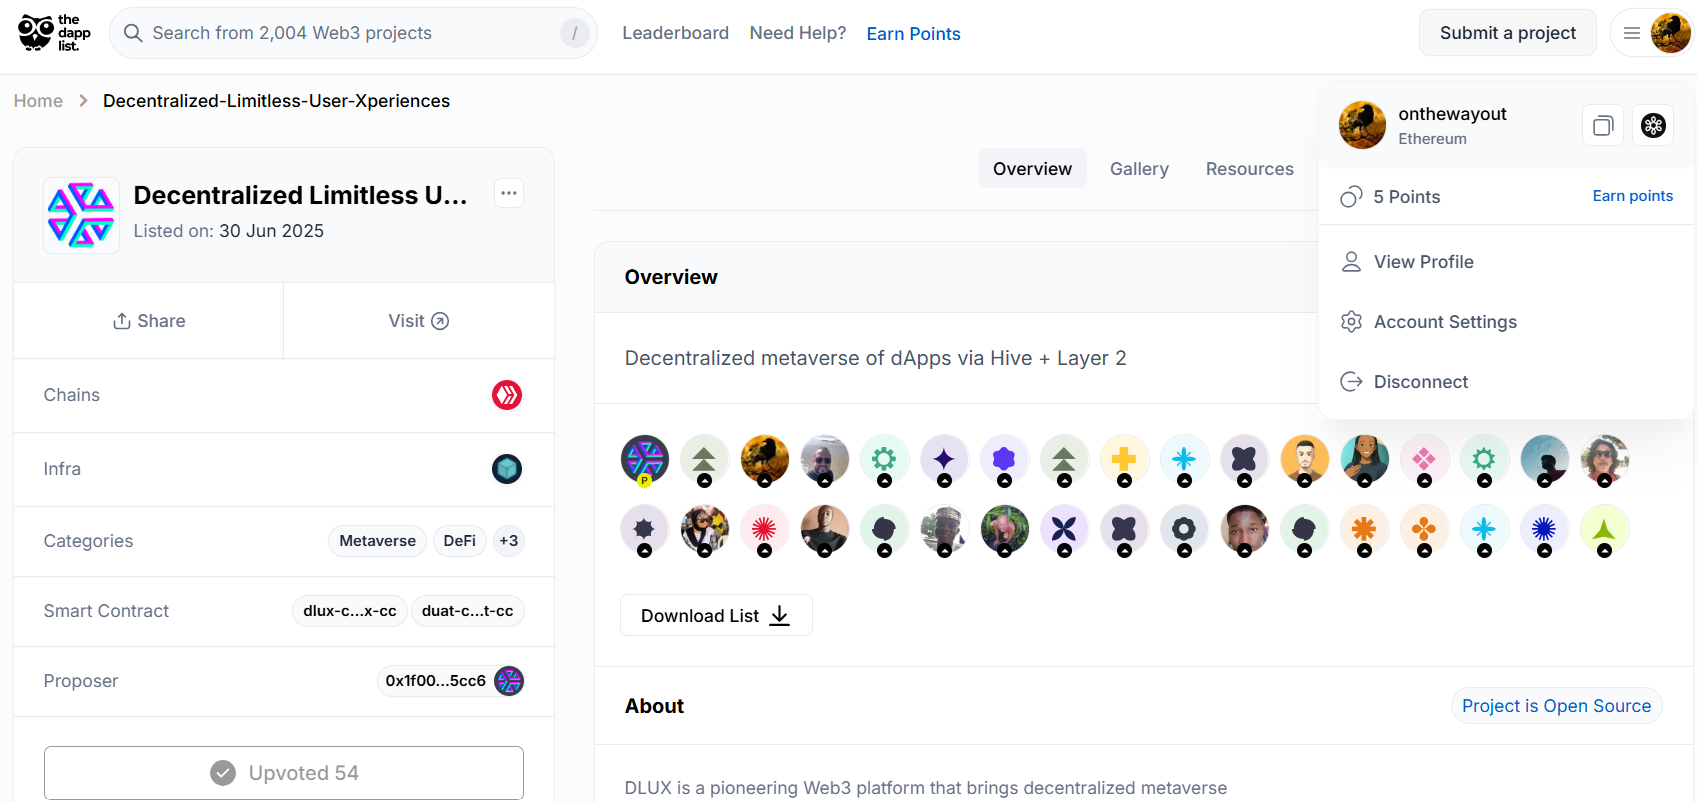Click the orange asterisk upvoter avatar

coord(1364,530)
